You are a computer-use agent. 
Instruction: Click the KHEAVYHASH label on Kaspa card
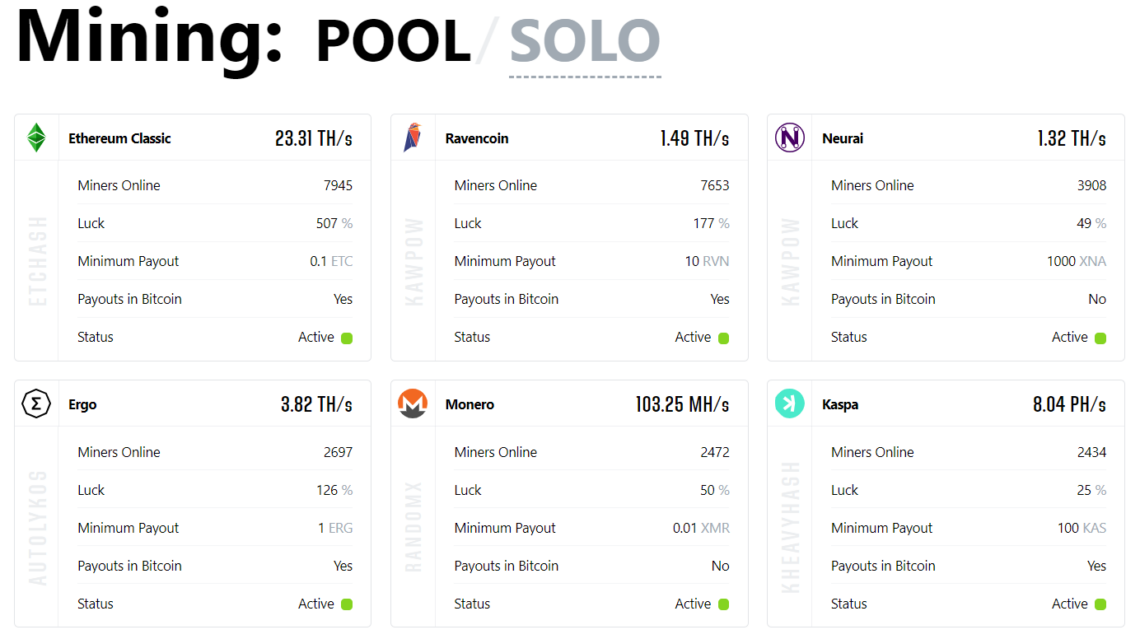point(789,530)
